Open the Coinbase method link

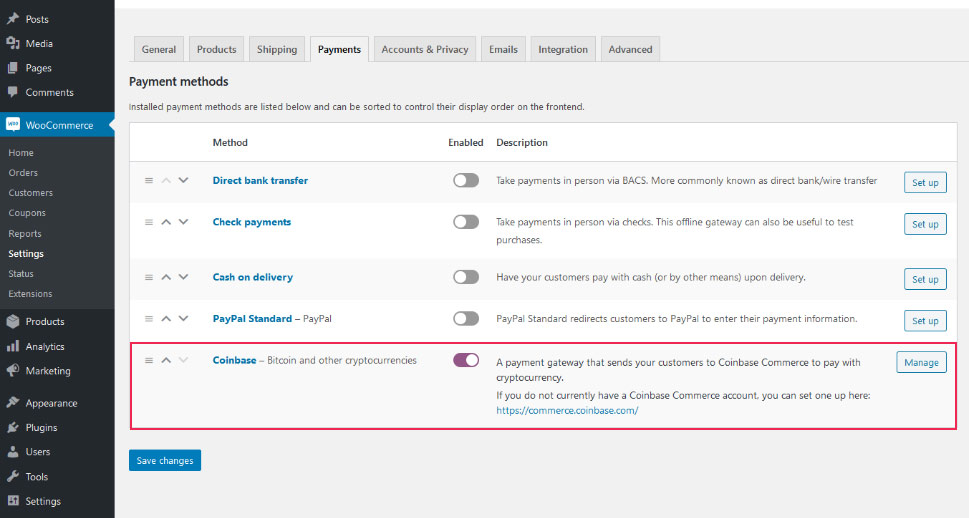point(234,360)
